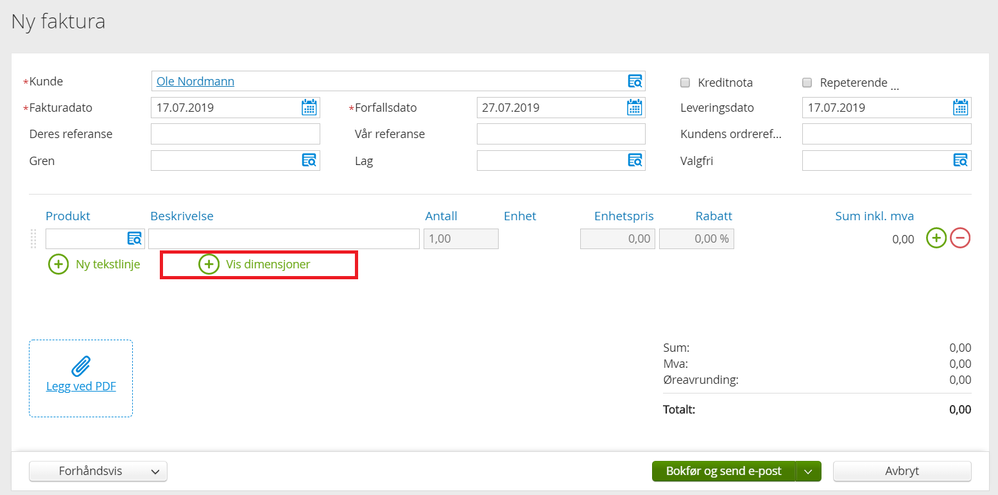Click the Enhet column header
The height and width of the screenshot is (495, 998).
tap(520, 216)
